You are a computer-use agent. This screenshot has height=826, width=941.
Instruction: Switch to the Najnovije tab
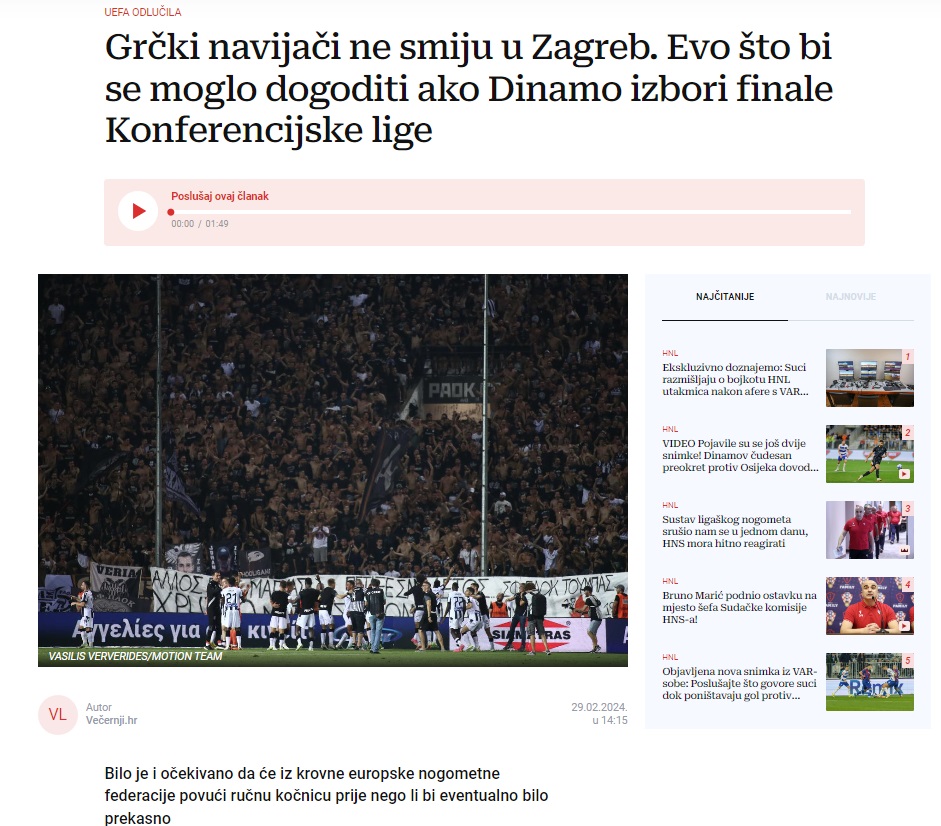click(x=850, y=297)
